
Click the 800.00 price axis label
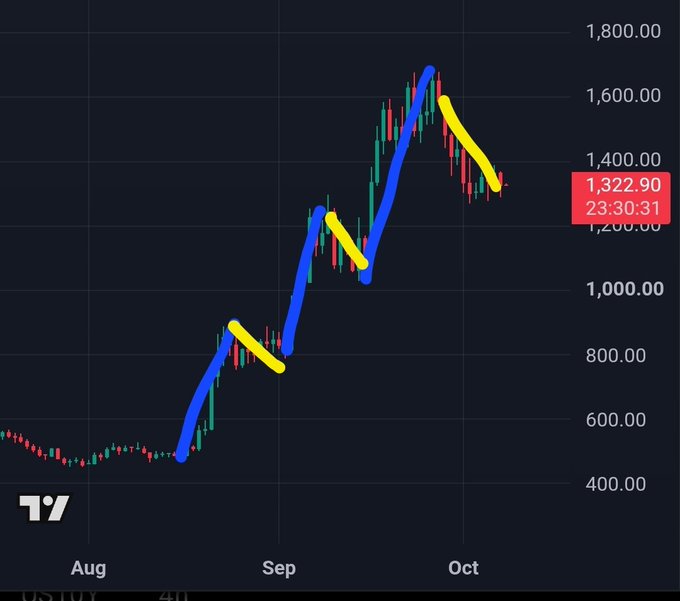click(x=615, y=356)
